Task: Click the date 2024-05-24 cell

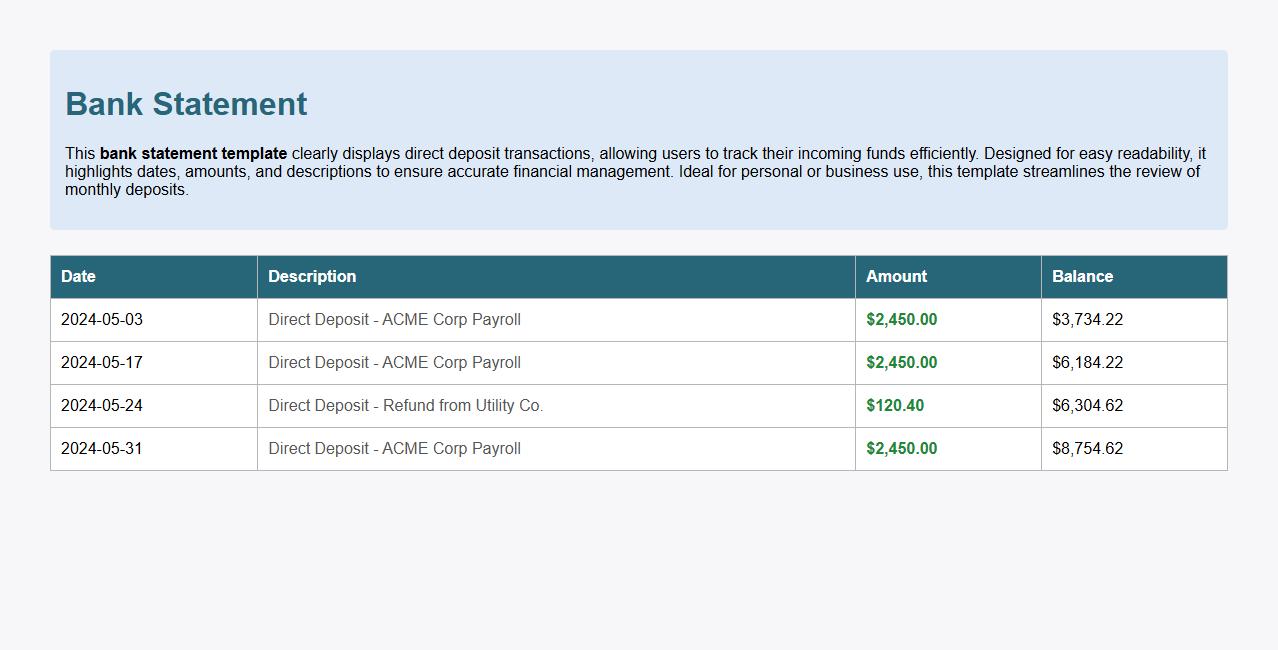Action: click(101, 405)
